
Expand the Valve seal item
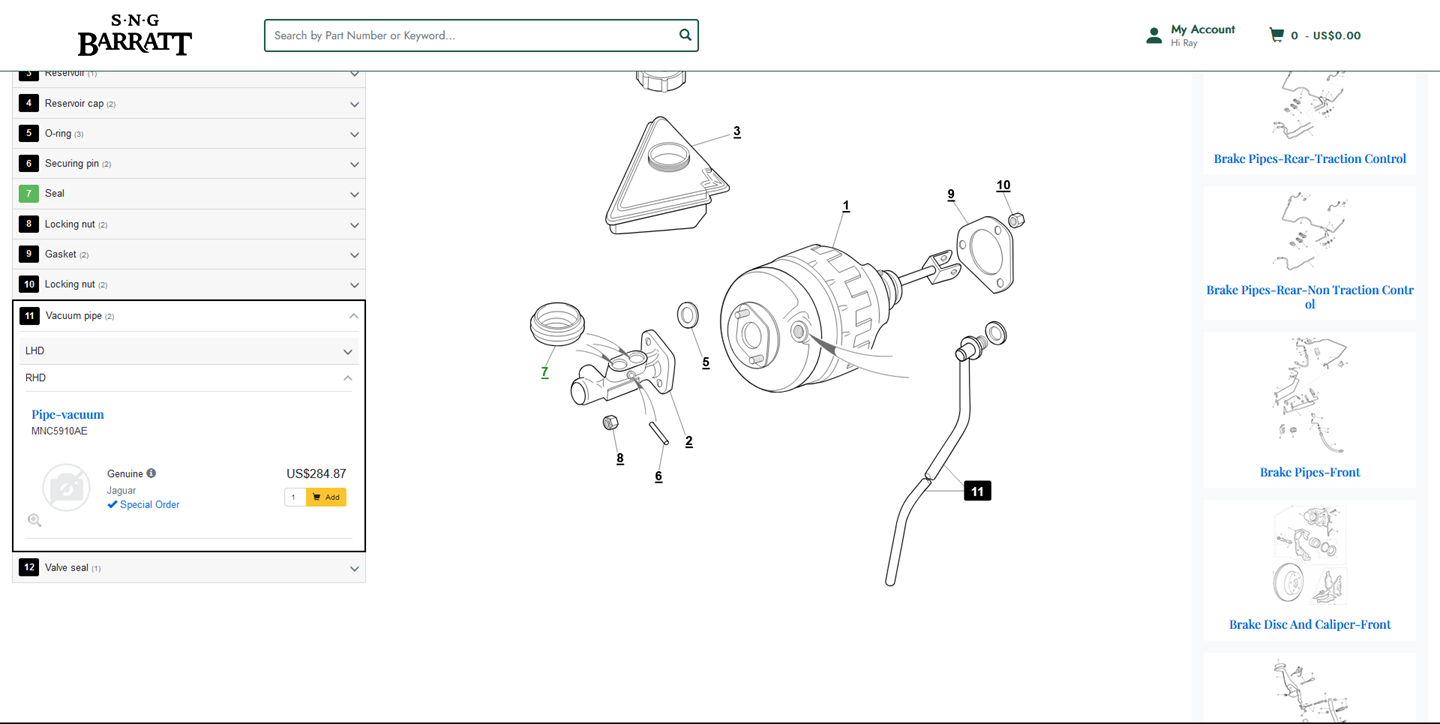(354, 569)
